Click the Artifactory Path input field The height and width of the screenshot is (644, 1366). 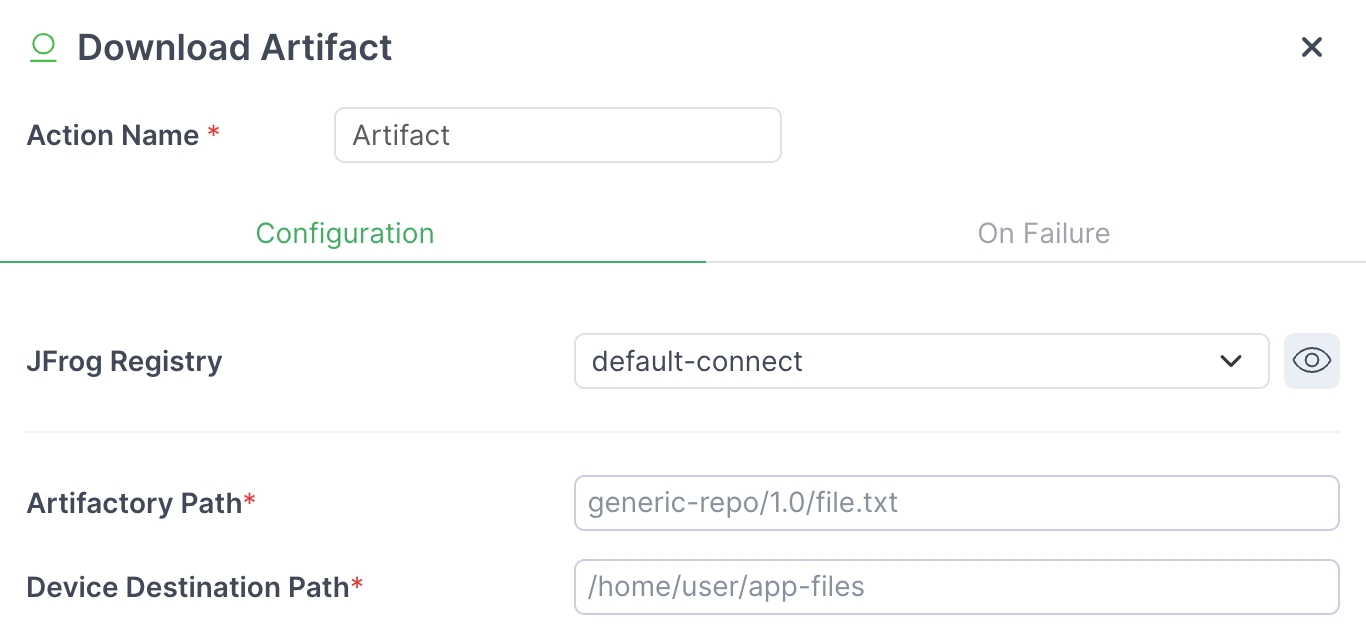tap(956, 503)
